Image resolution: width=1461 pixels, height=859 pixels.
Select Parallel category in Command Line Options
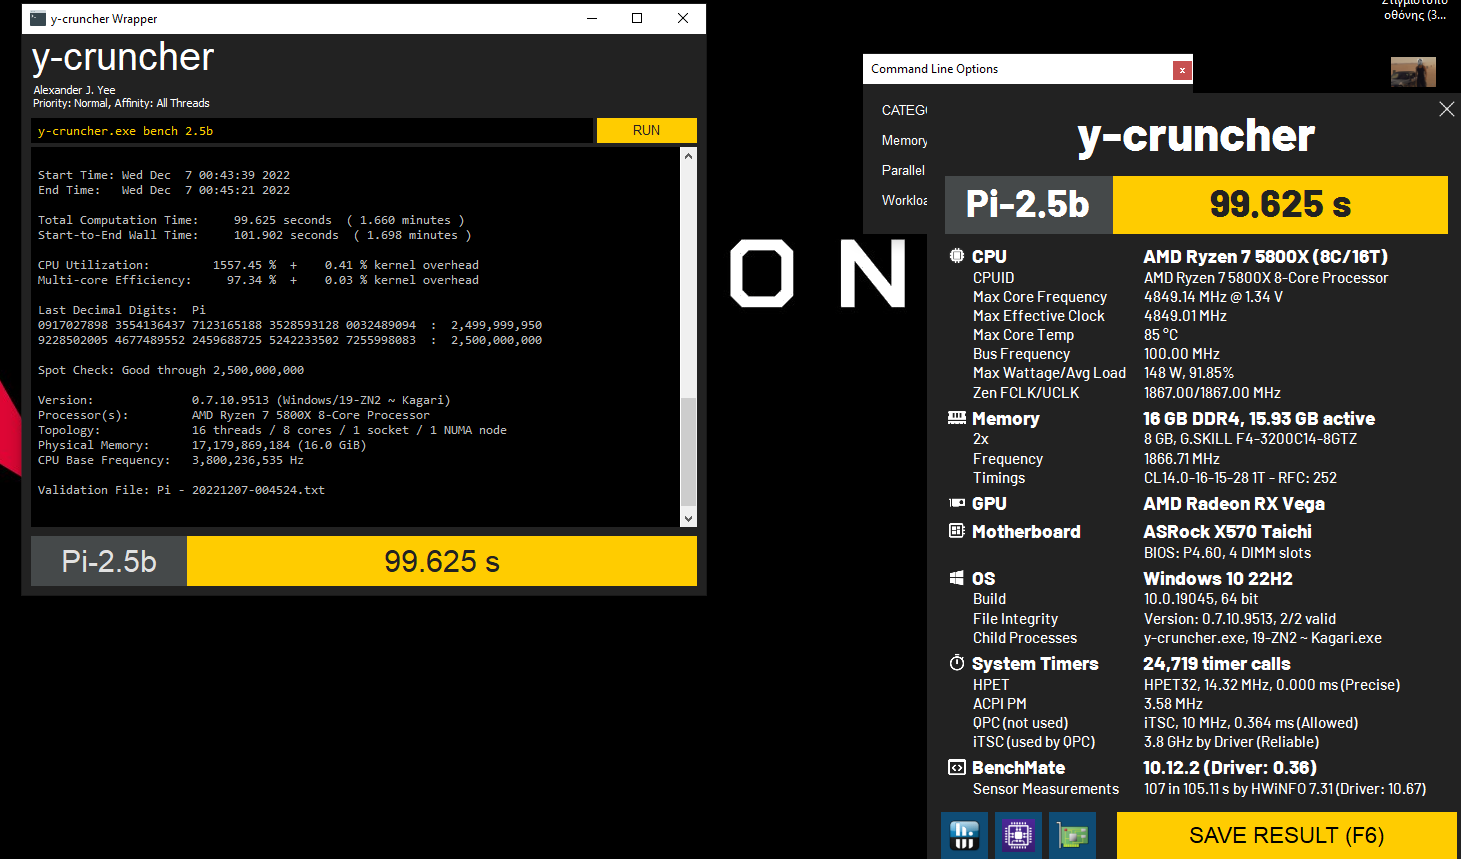[903, 170]
